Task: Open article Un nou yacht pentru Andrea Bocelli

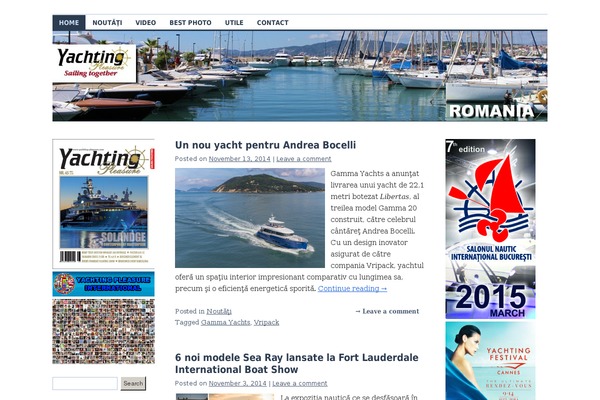Action: pos(265,145)
